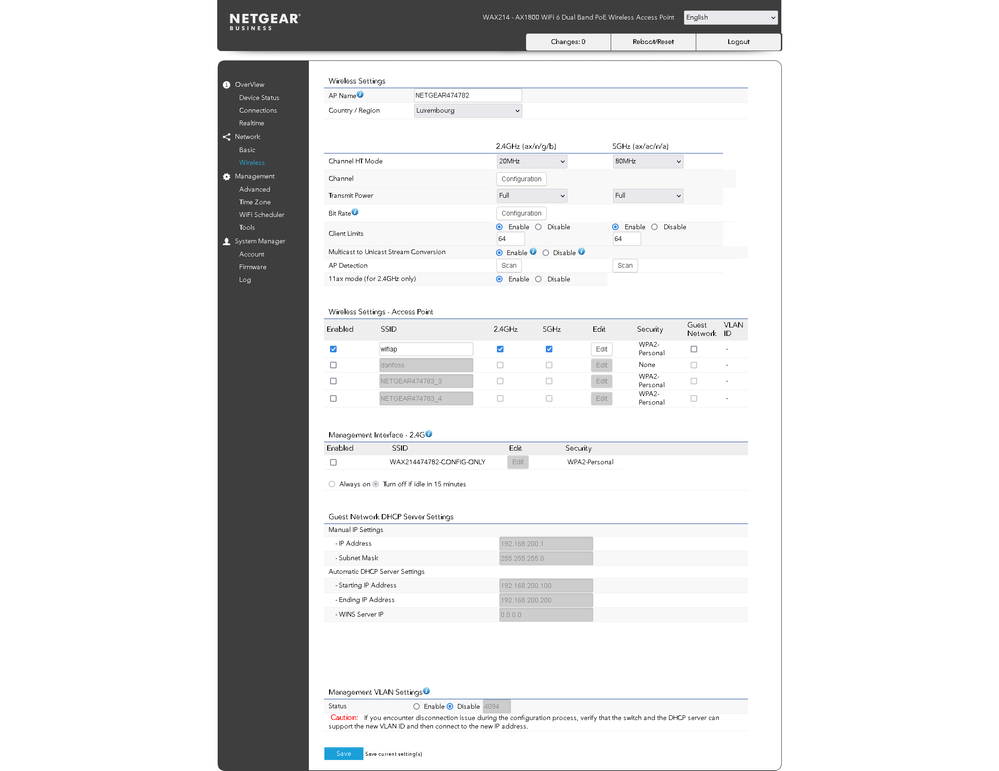Toggle Guest Network checkbox for wifiap
The height and width of the screenshot is (771, 999).
pyautogui.click(x=694, y=349)
